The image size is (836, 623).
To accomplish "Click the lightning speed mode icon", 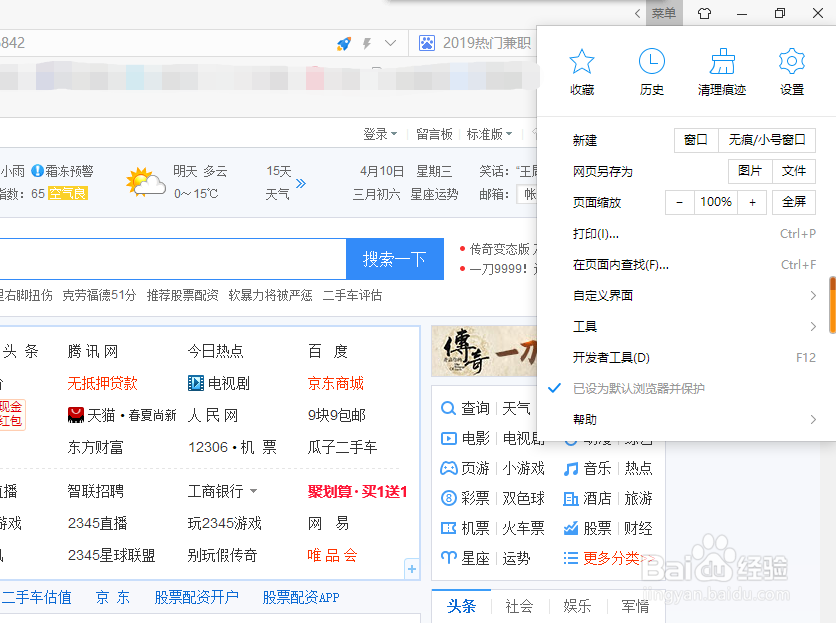I will point(367,43).
